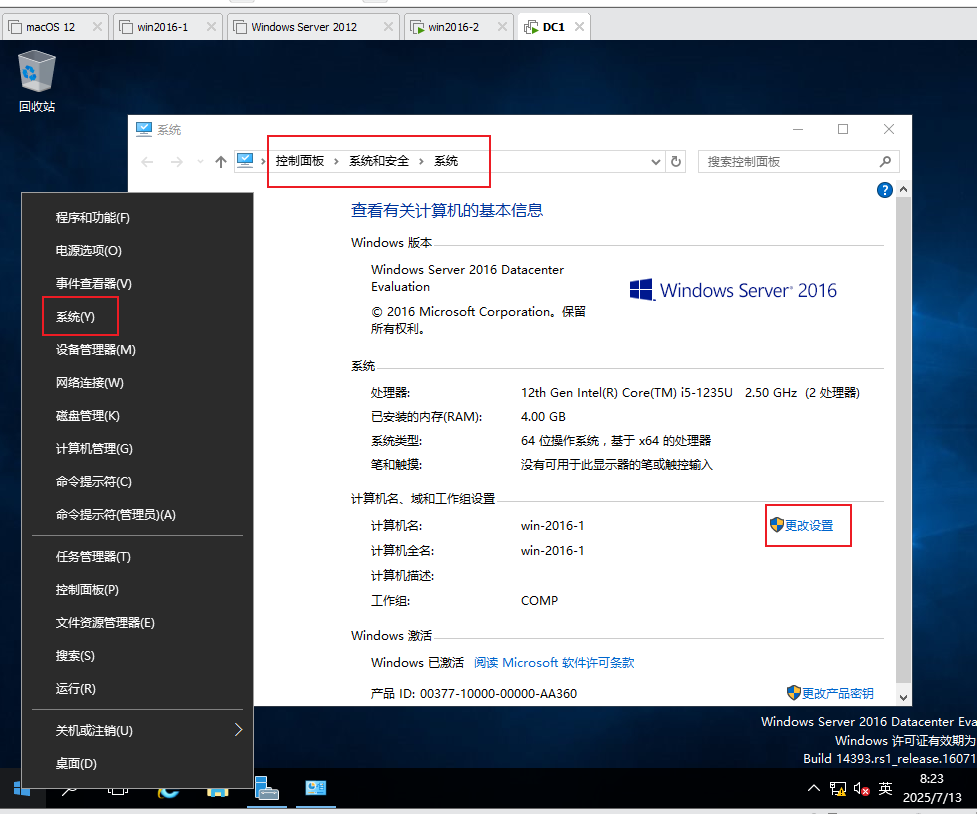The image size is (977, 814).
Task: Choose 控制面板(P) in the menu
Action: (137, 590)
